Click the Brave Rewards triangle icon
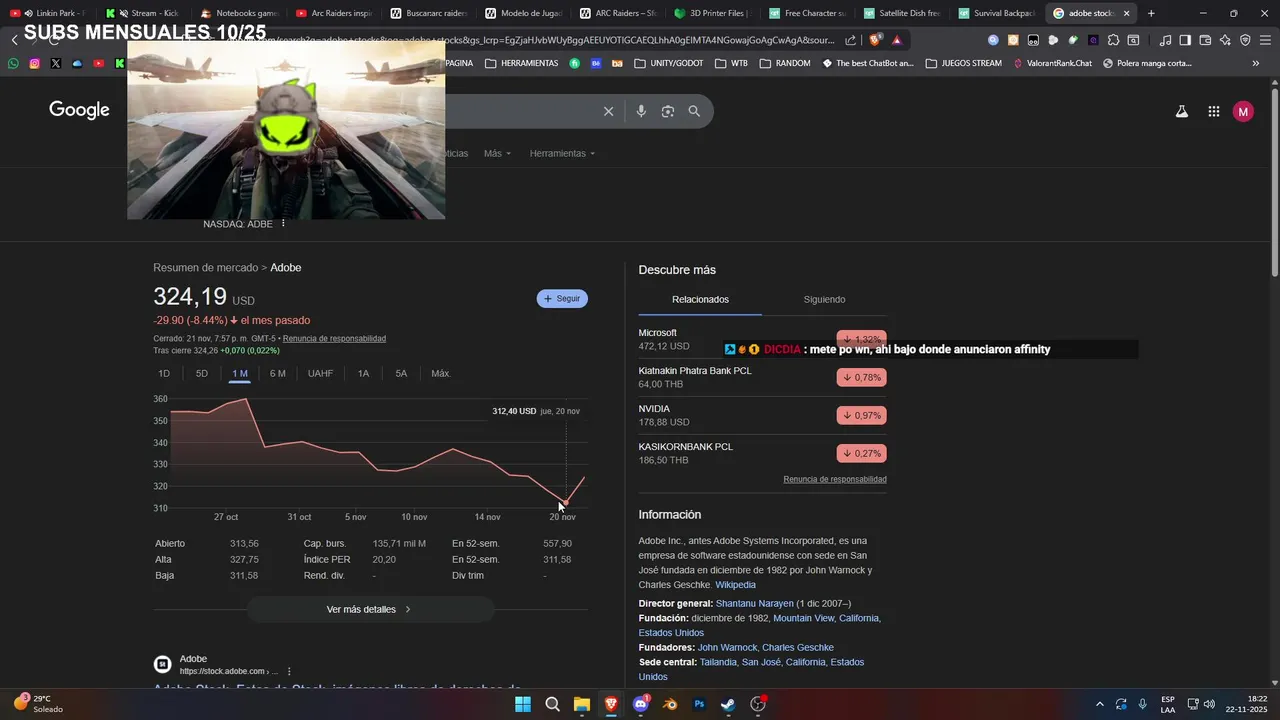This screenshot has width=1280, height=720. (x=897, y=40)
